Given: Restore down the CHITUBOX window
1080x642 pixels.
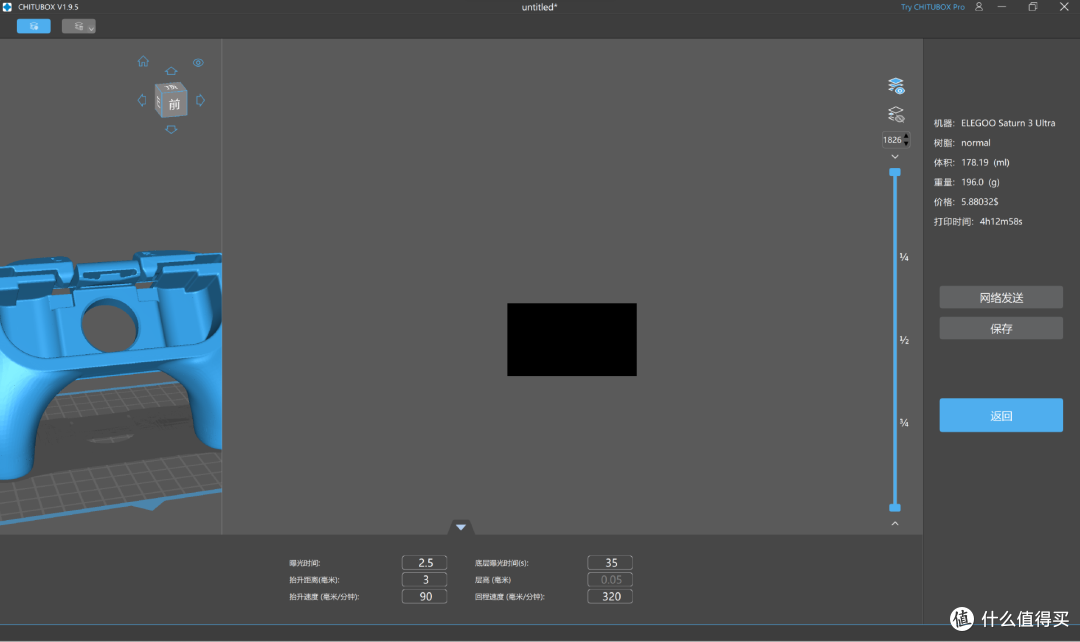Looking at the screenshot, I should 1032,7.
